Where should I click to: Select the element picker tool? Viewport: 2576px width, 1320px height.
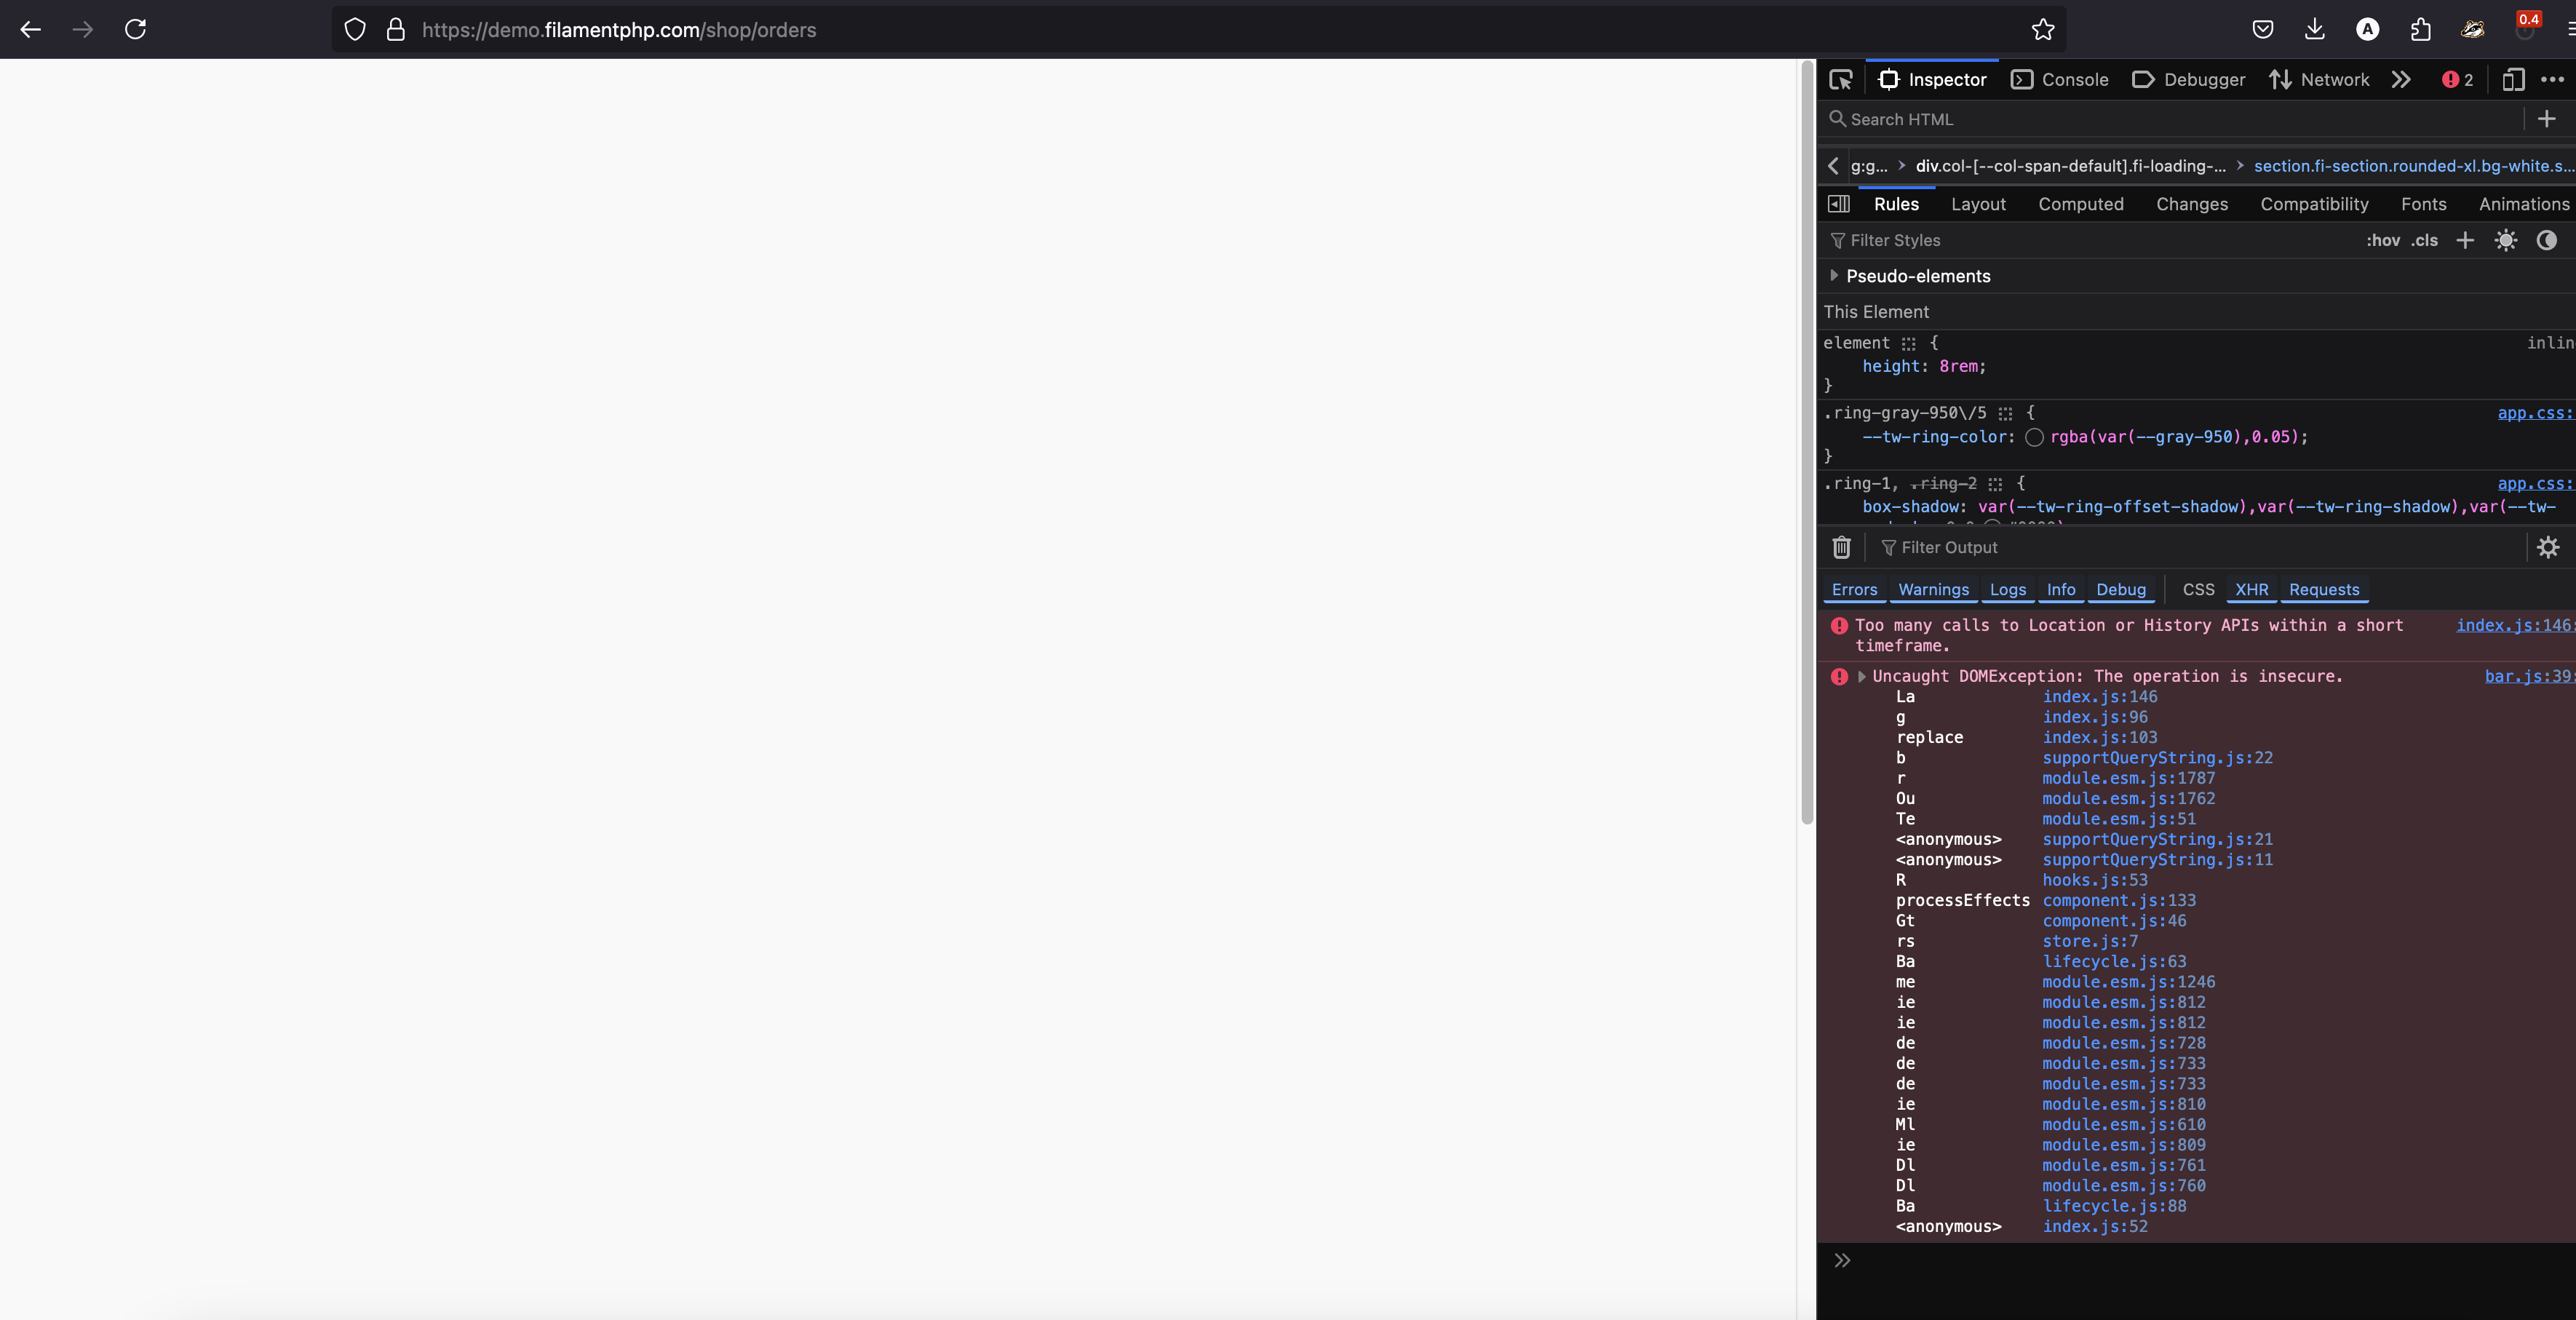pyautogui.click(x=1841, y=79)
